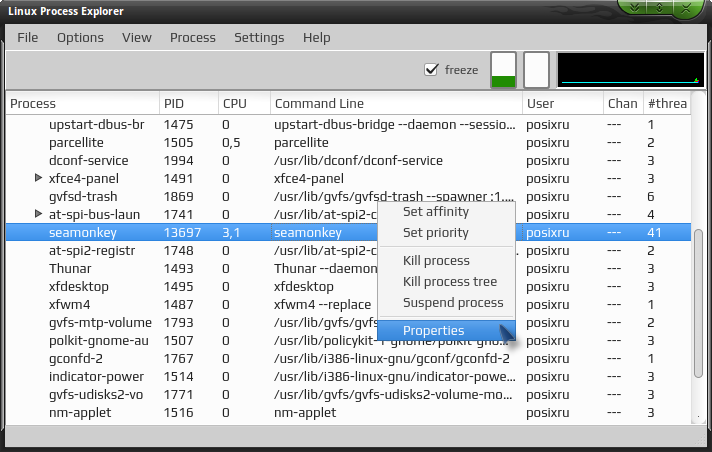Sort by the User column header

(x=563, y=104)
